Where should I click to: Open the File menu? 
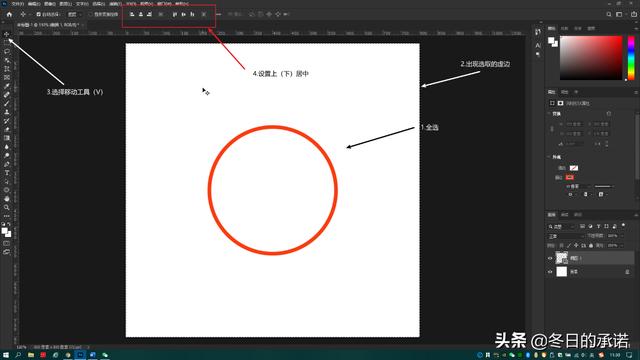[18, 4]
